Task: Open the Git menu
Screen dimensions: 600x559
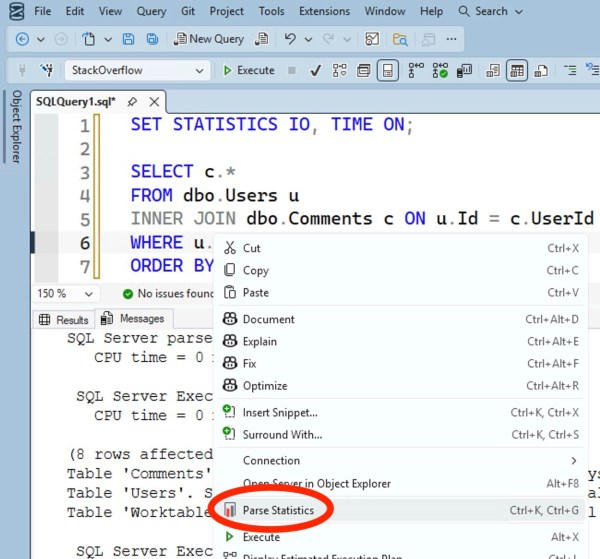Action: (x=188, y=11)
